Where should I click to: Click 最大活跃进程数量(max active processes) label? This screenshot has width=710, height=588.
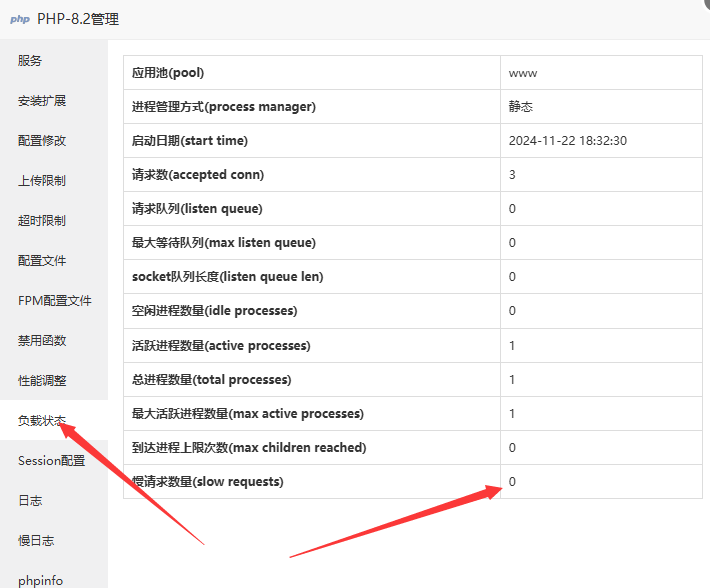coord(248,414)
